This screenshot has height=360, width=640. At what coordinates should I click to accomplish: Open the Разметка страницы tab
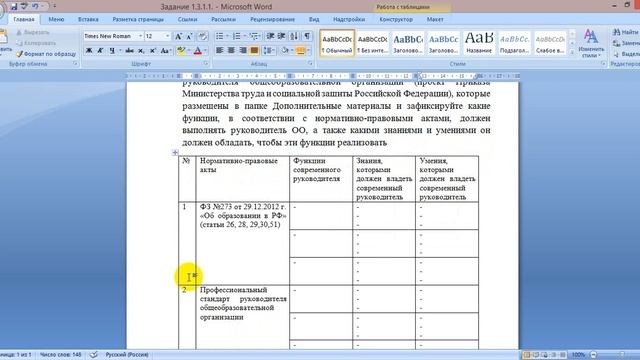point(138,19)
